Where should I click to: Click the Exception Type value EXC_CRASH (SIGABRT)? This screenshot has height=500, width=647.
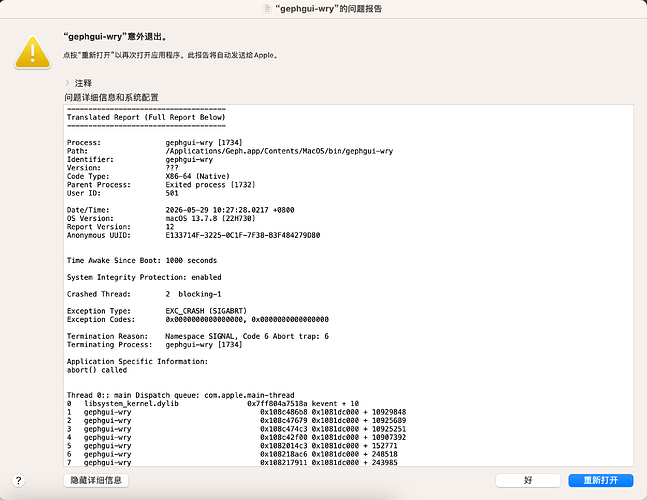[206, 311]
